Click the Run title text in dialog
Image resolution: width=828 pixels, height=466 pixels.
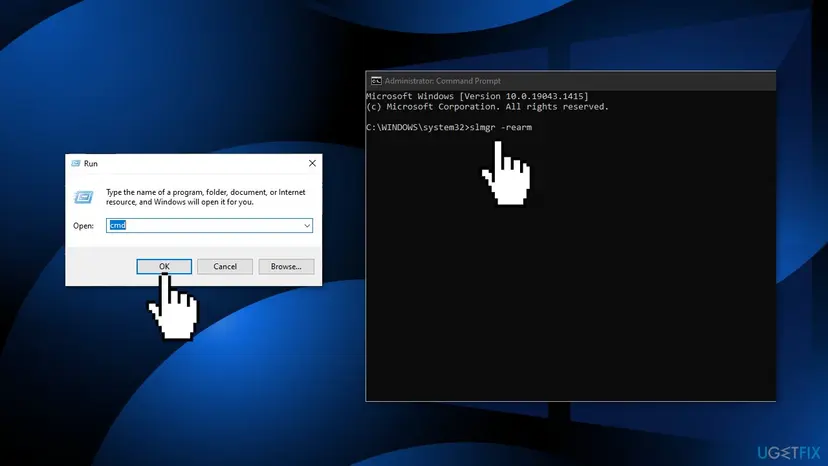point(91,164)
